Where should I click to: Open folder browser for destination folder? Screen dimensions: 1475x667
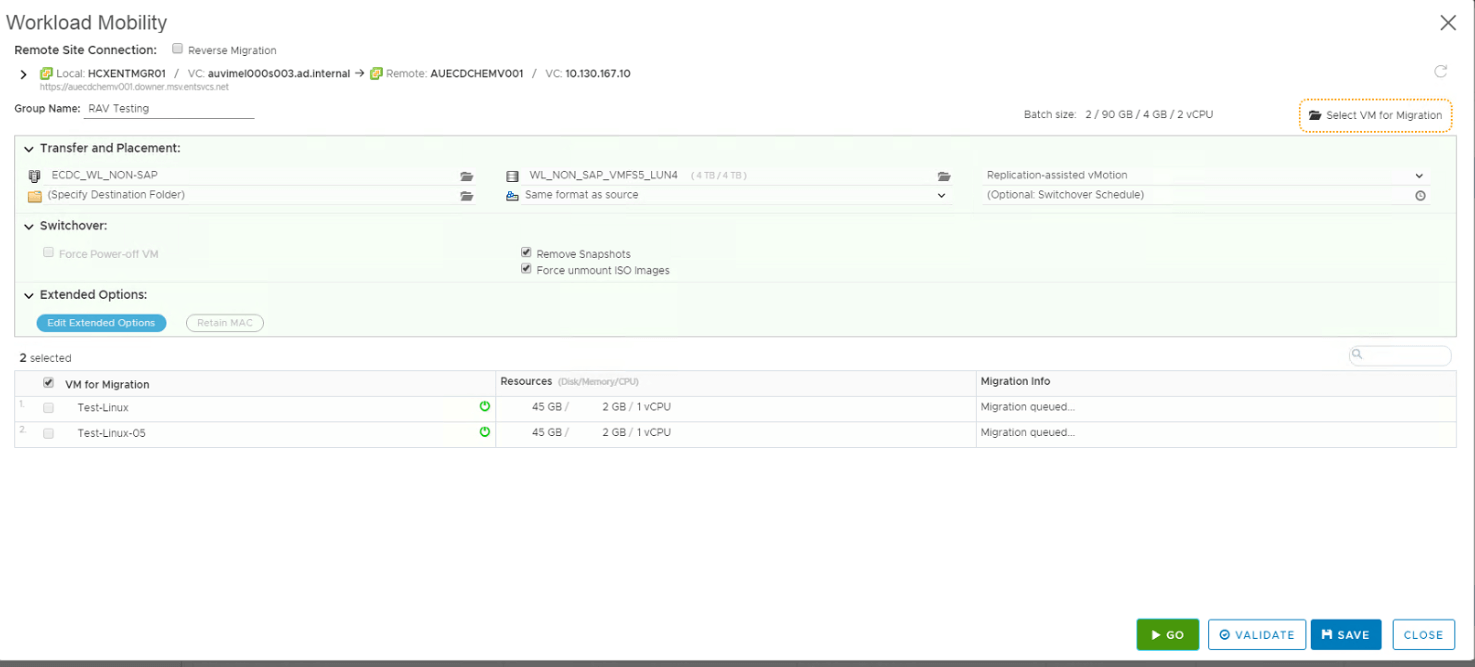pos(466,196)
